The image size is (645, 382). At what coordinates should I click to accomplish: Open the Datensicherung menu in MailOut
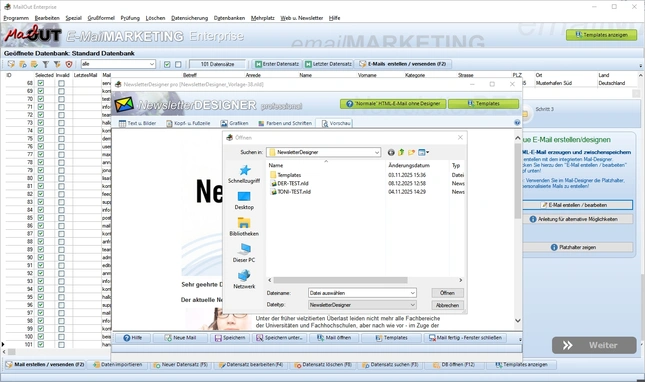pos(190,18)
